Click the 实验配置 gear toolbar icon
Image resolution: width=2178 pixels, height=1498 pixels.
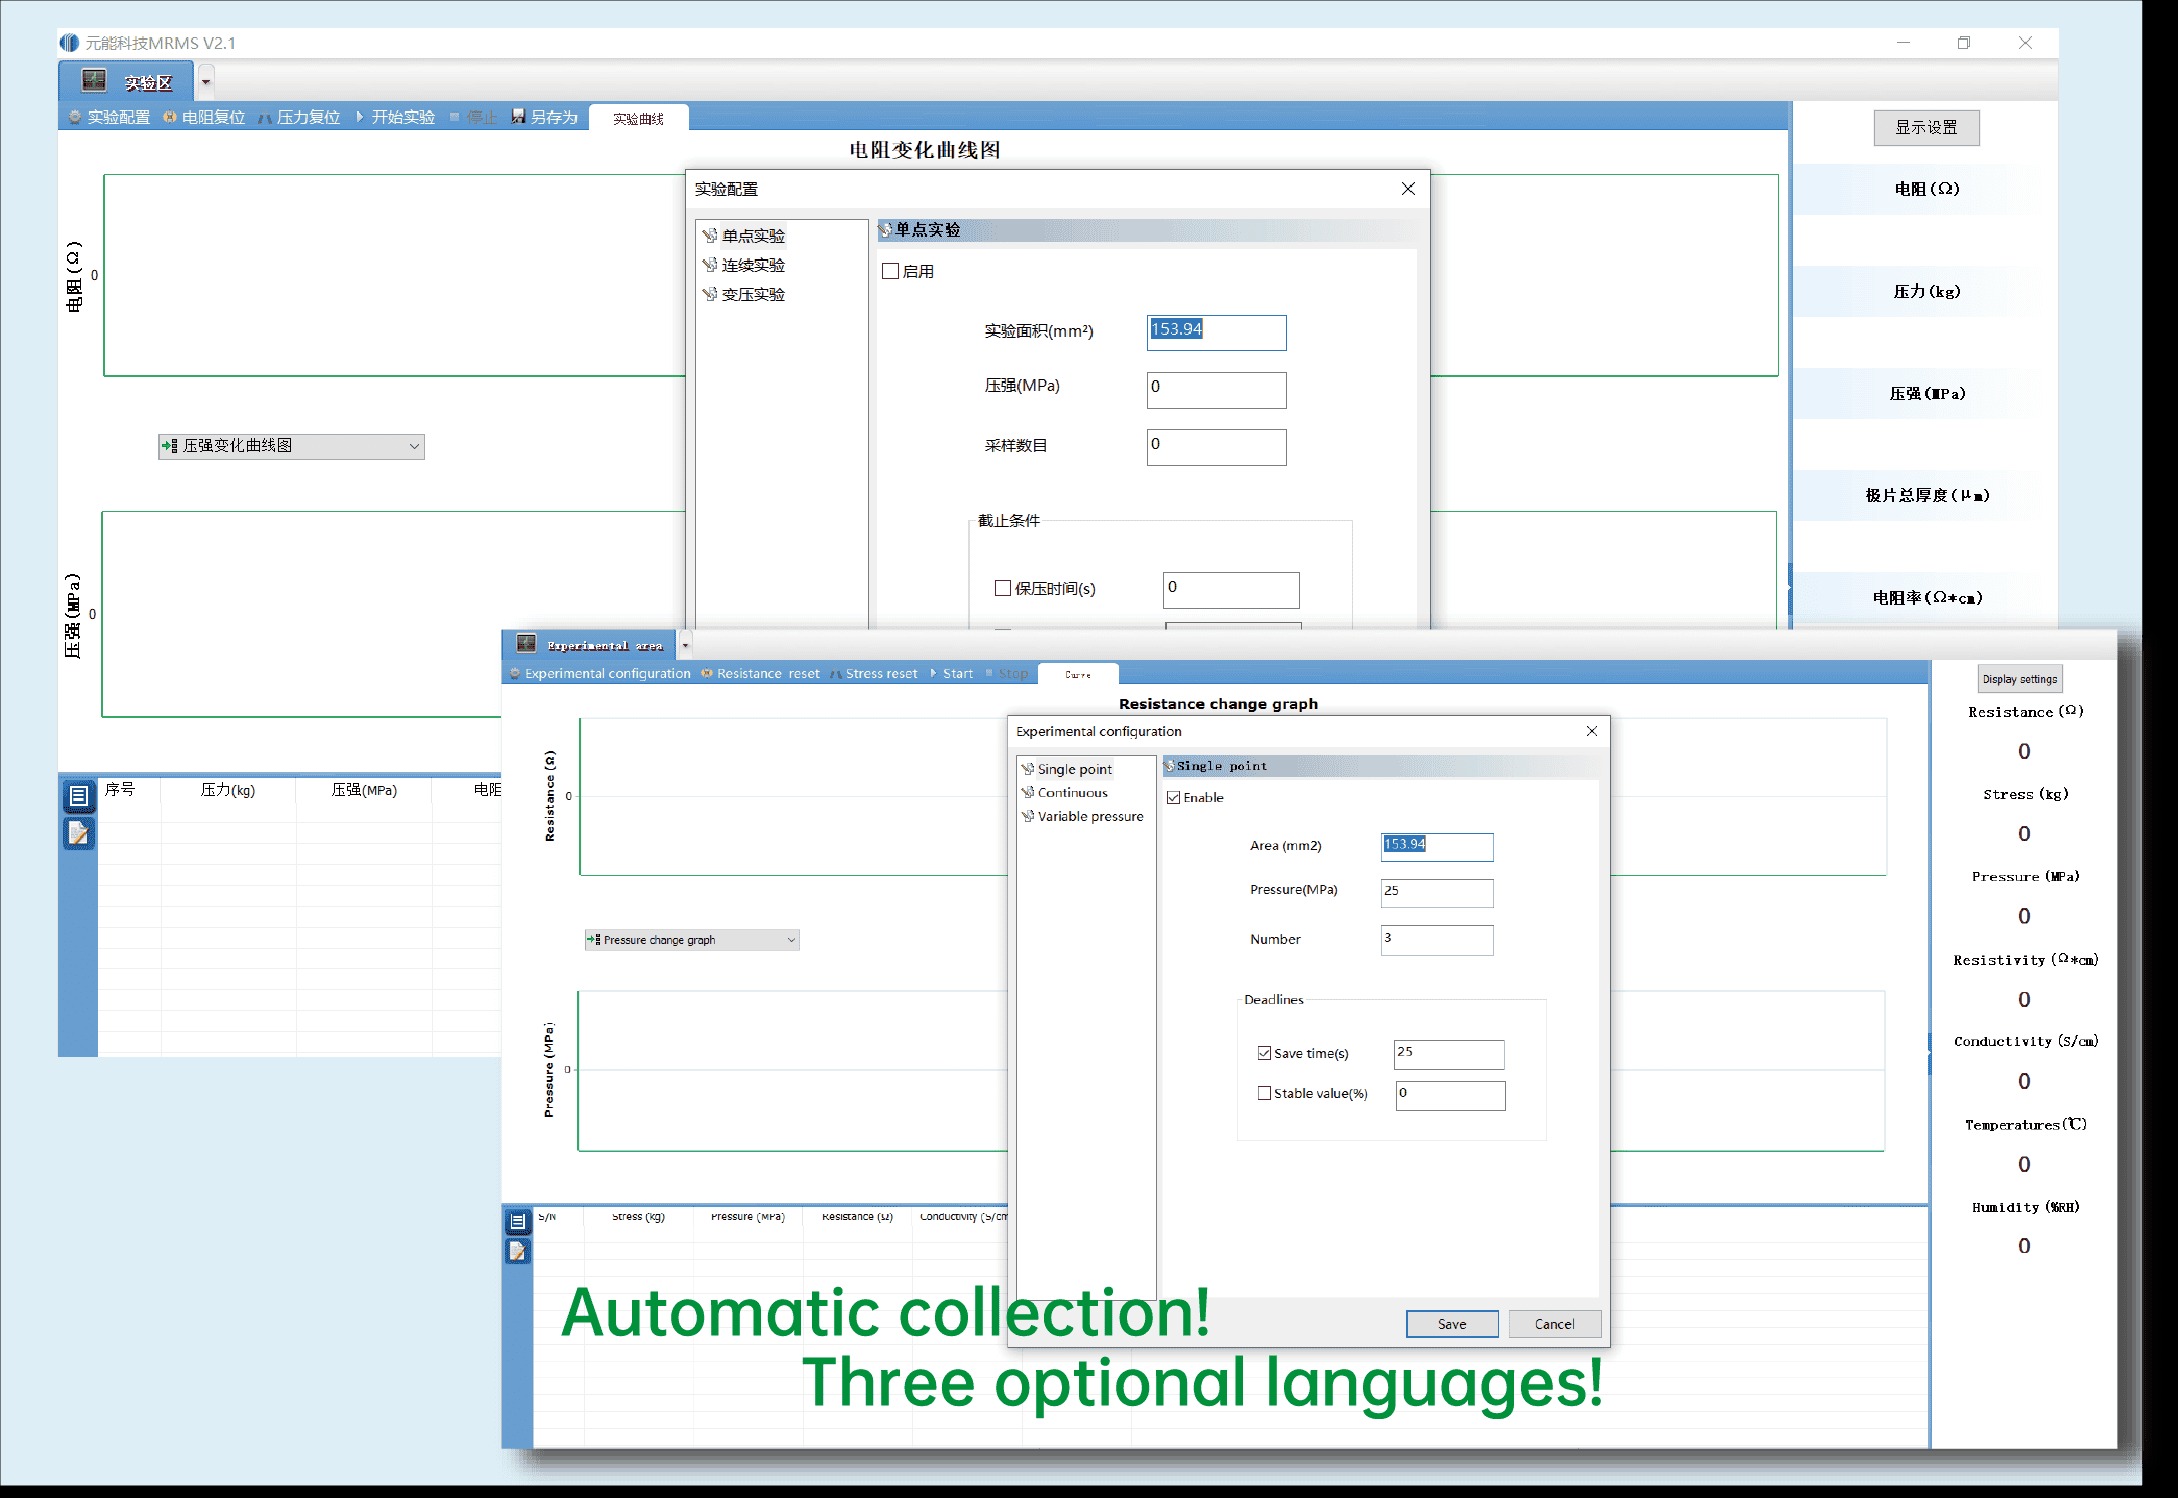[75, 117]
